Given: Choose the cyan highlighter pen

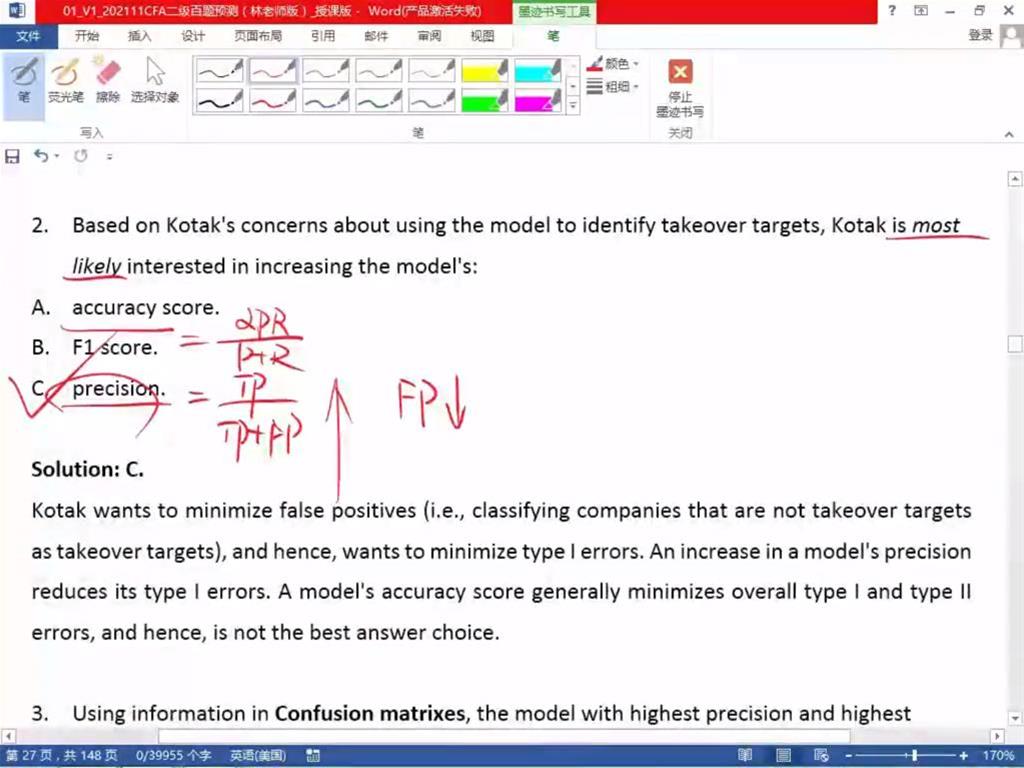Looking at the screenshot, I should (537, 71).
